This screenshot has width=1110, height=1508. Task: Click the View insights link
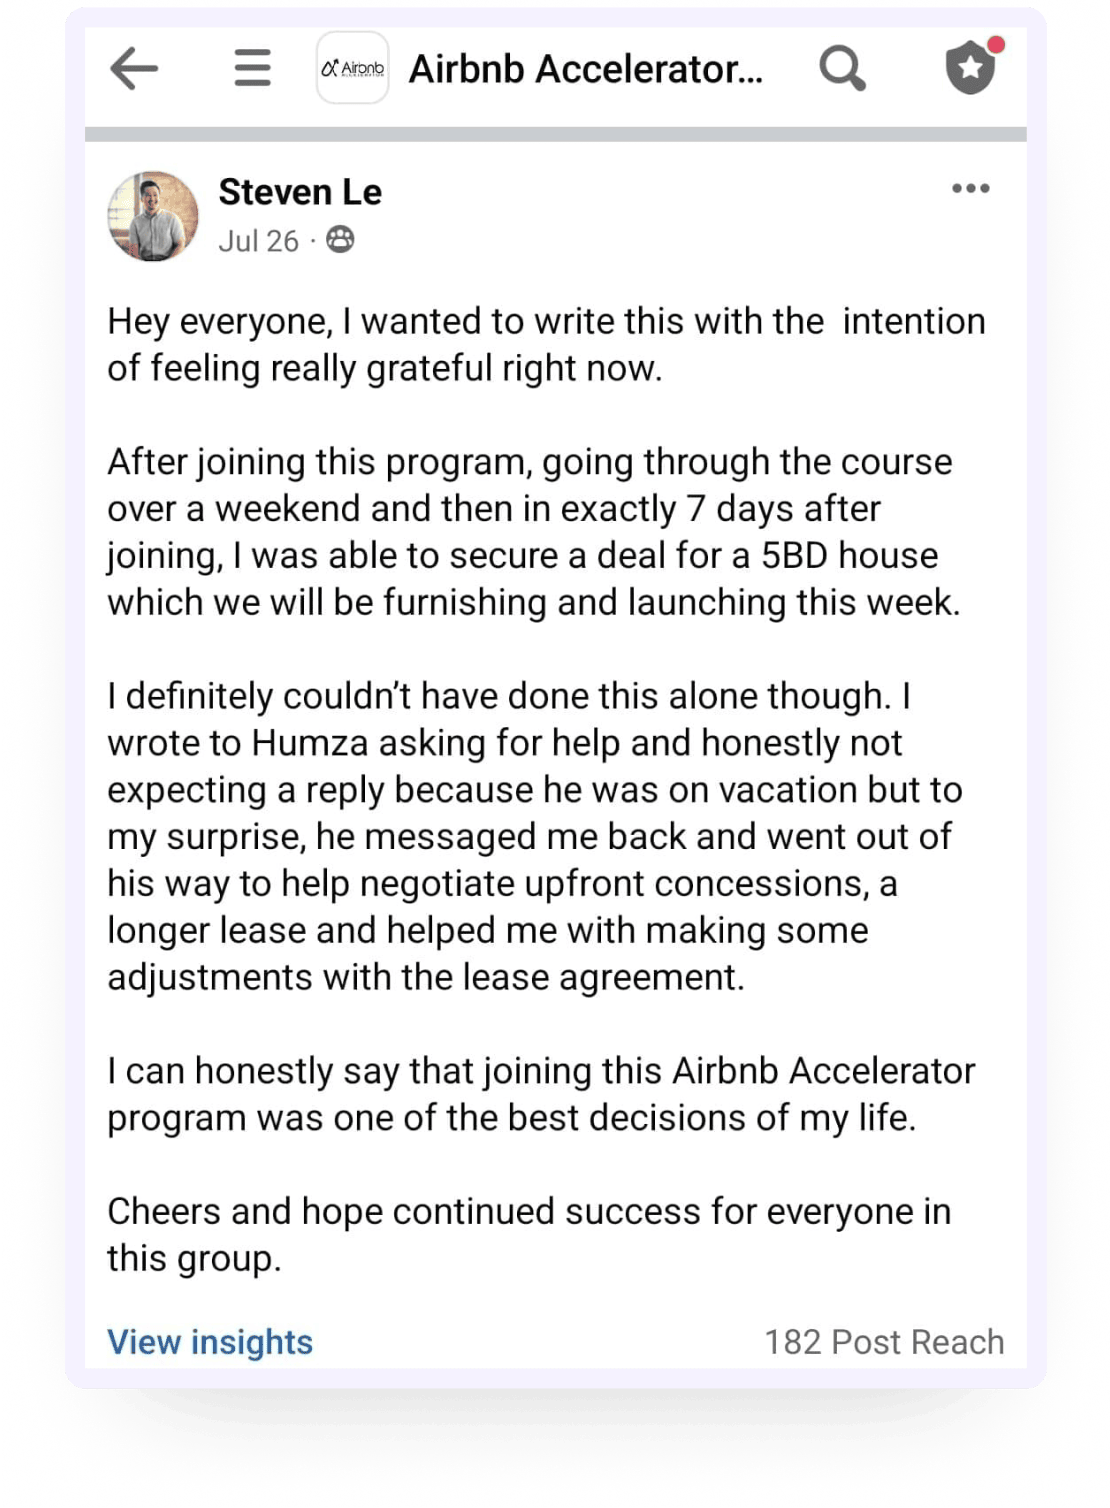pyautogui.click(x=210, y=1342)
